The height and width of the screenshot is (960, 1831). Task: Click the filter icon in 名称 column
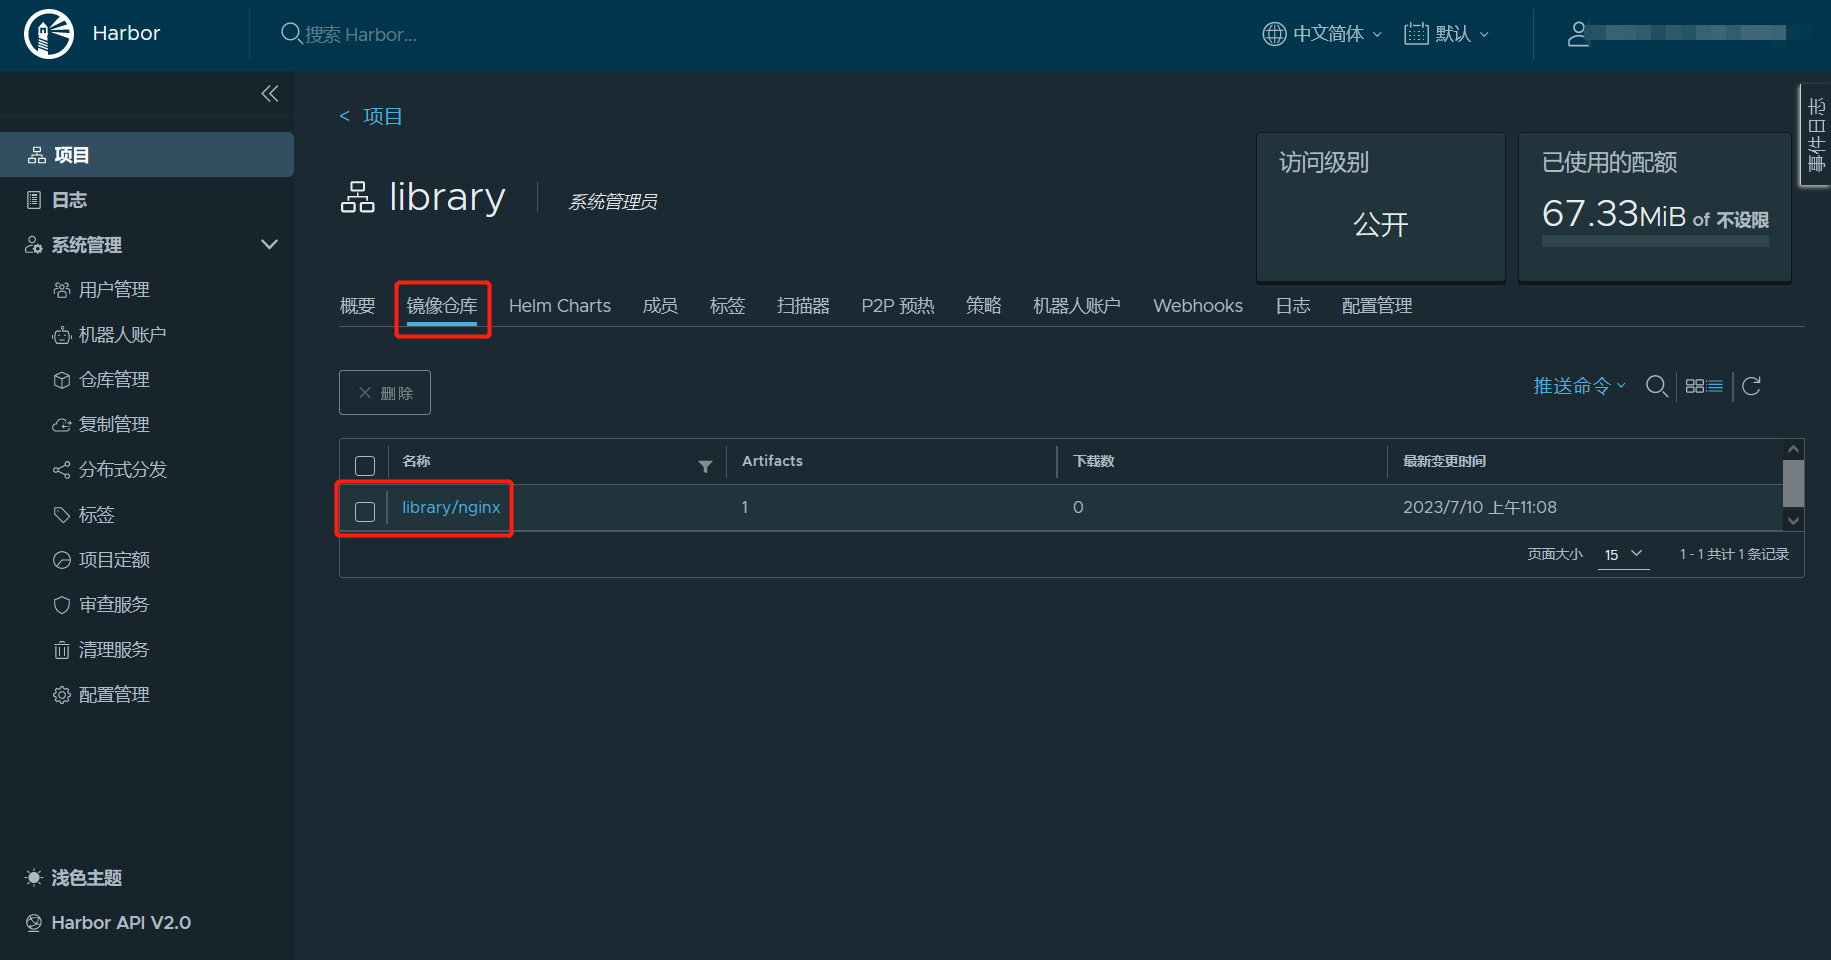(x=705, y=466)
